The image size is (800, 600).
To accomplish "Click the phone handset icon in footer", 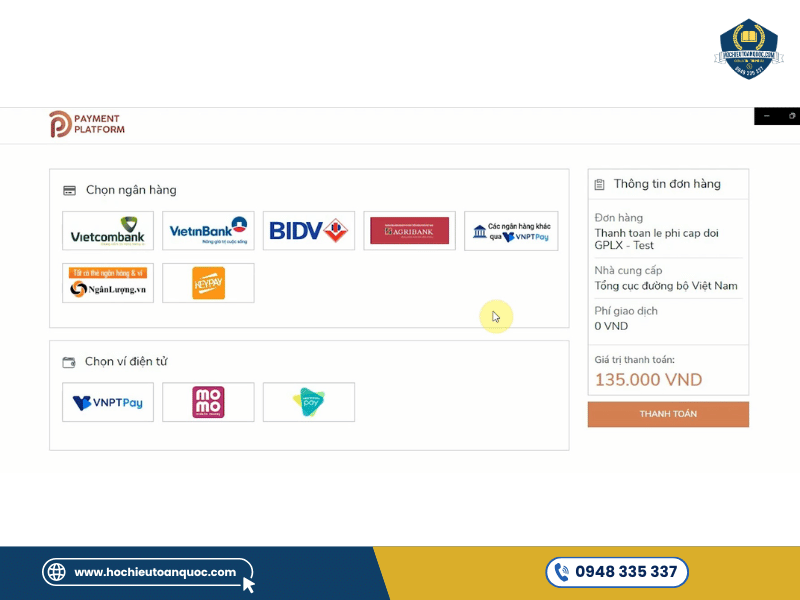I will coord(562,572).
